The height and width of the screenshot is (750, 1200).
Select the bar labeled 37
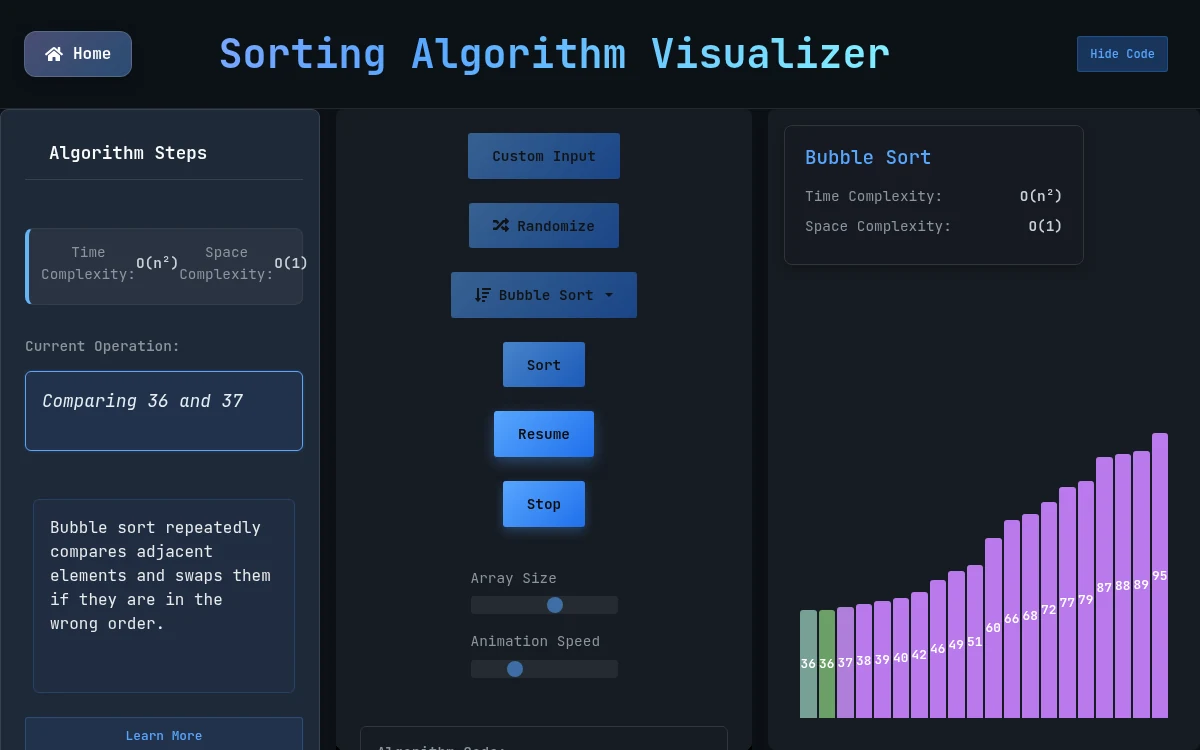[x=845, y=662]
